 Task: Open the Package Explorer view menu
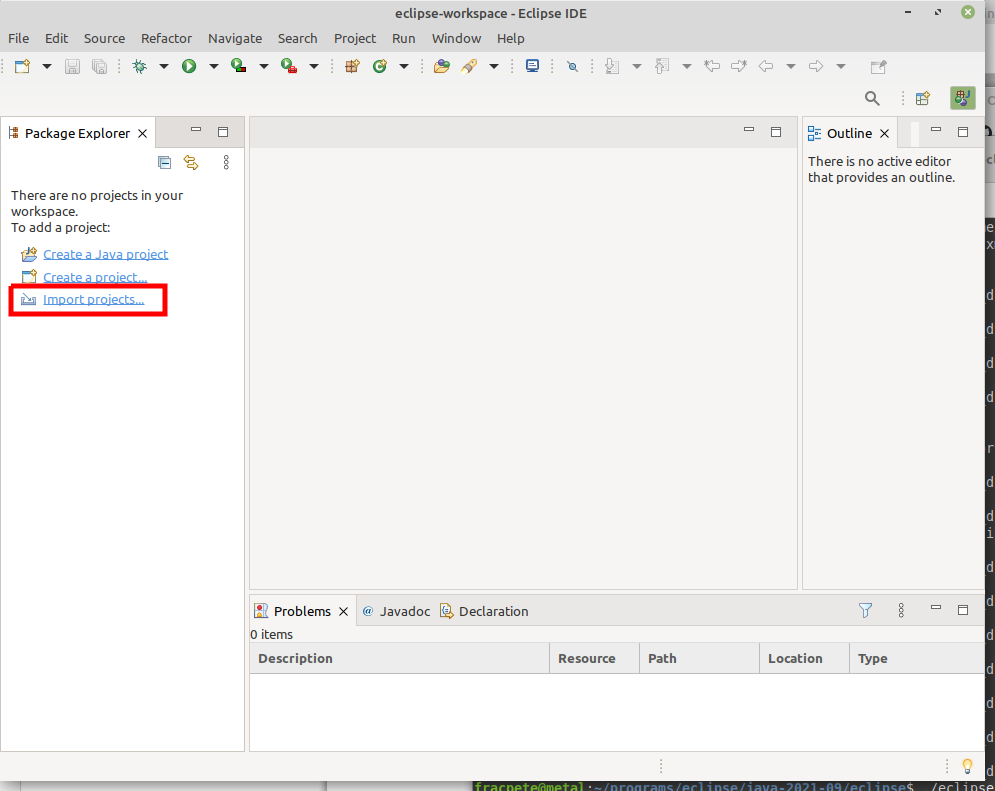click(226, 163)
